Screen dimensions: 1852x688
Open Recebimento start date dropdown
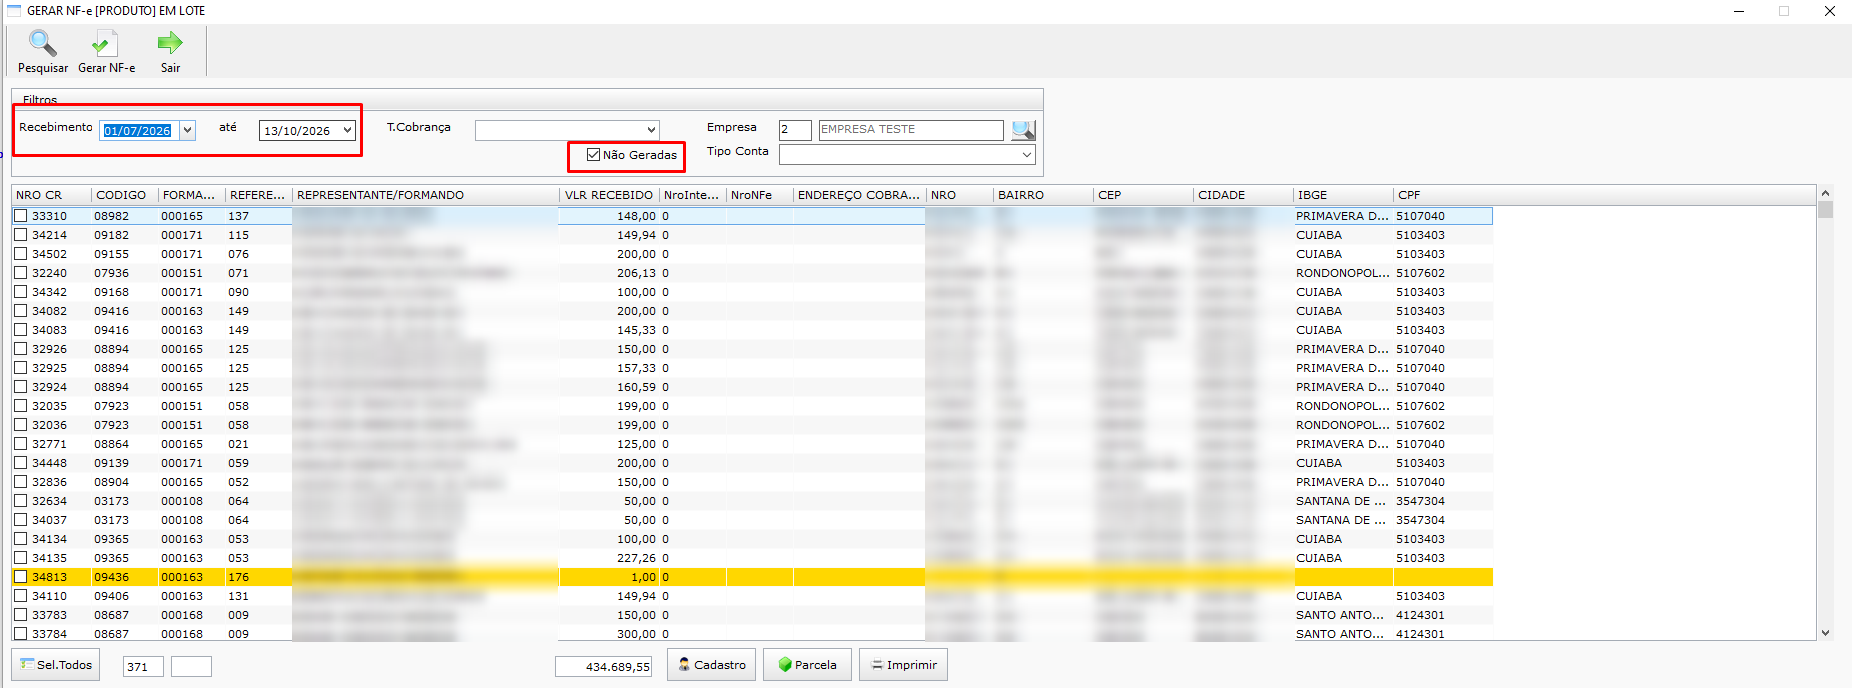(x=187, y=130)
